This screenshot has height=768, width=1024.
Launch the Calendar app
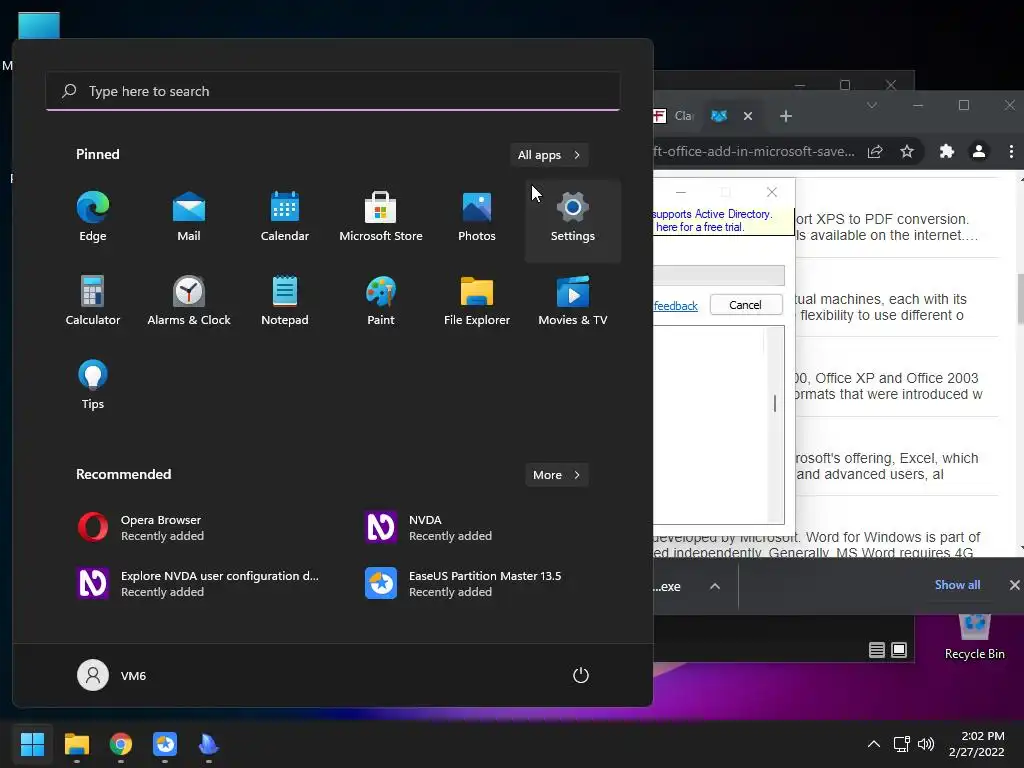pos(285,218)
